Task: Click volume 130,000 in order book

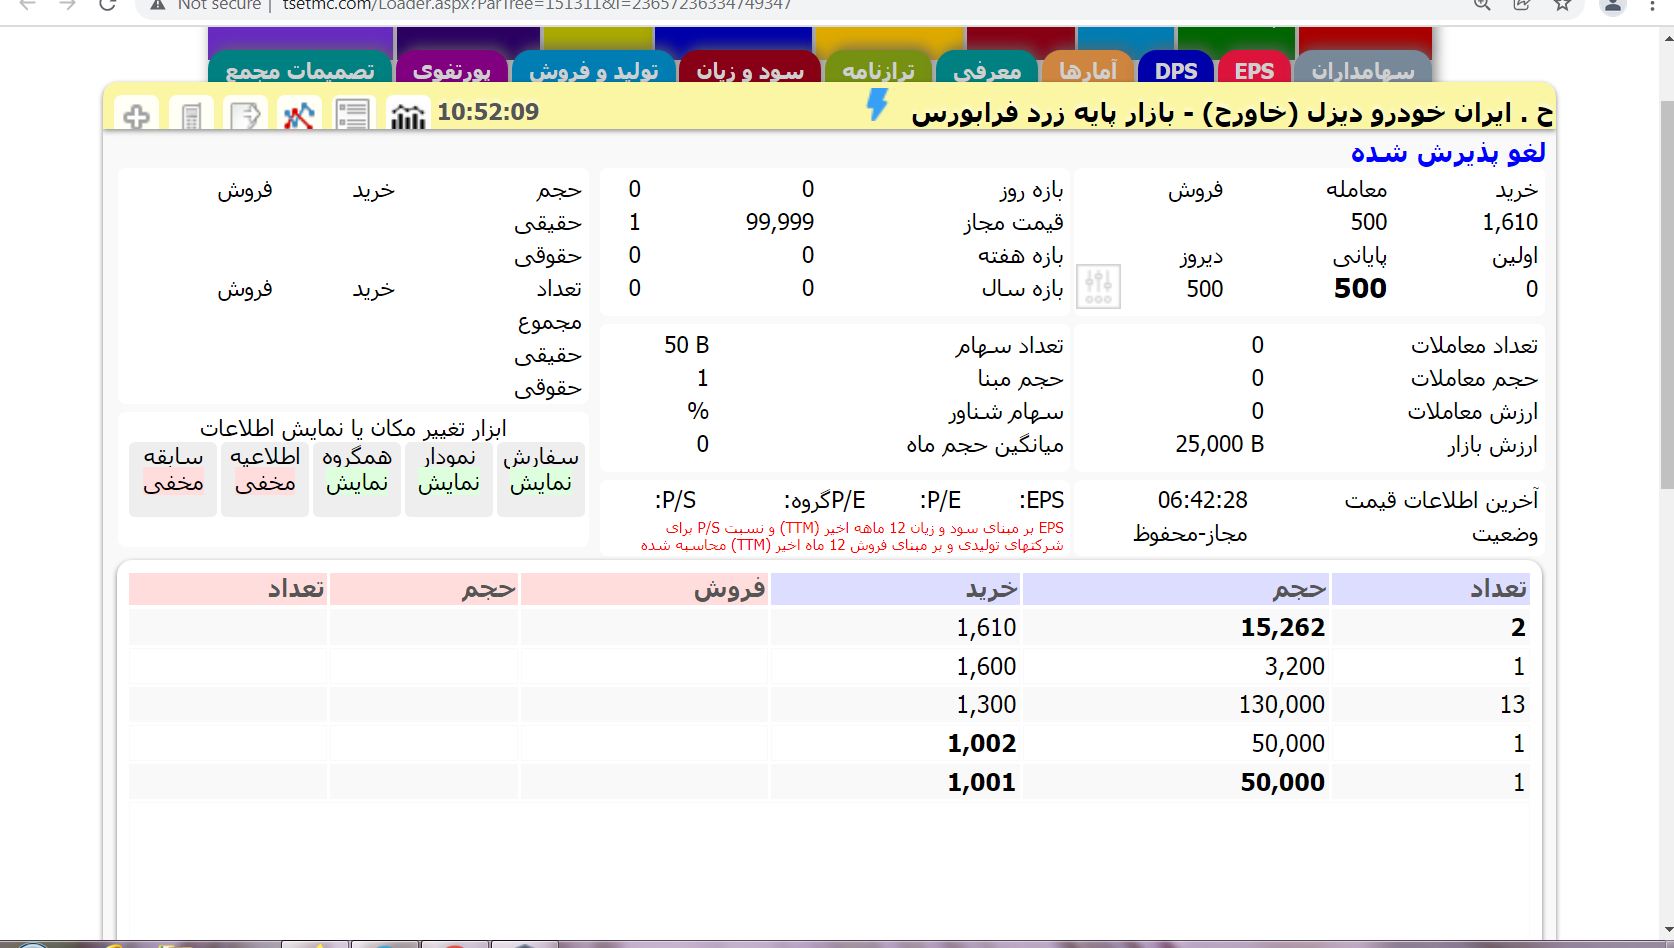Action: [x=1282, y=704]
